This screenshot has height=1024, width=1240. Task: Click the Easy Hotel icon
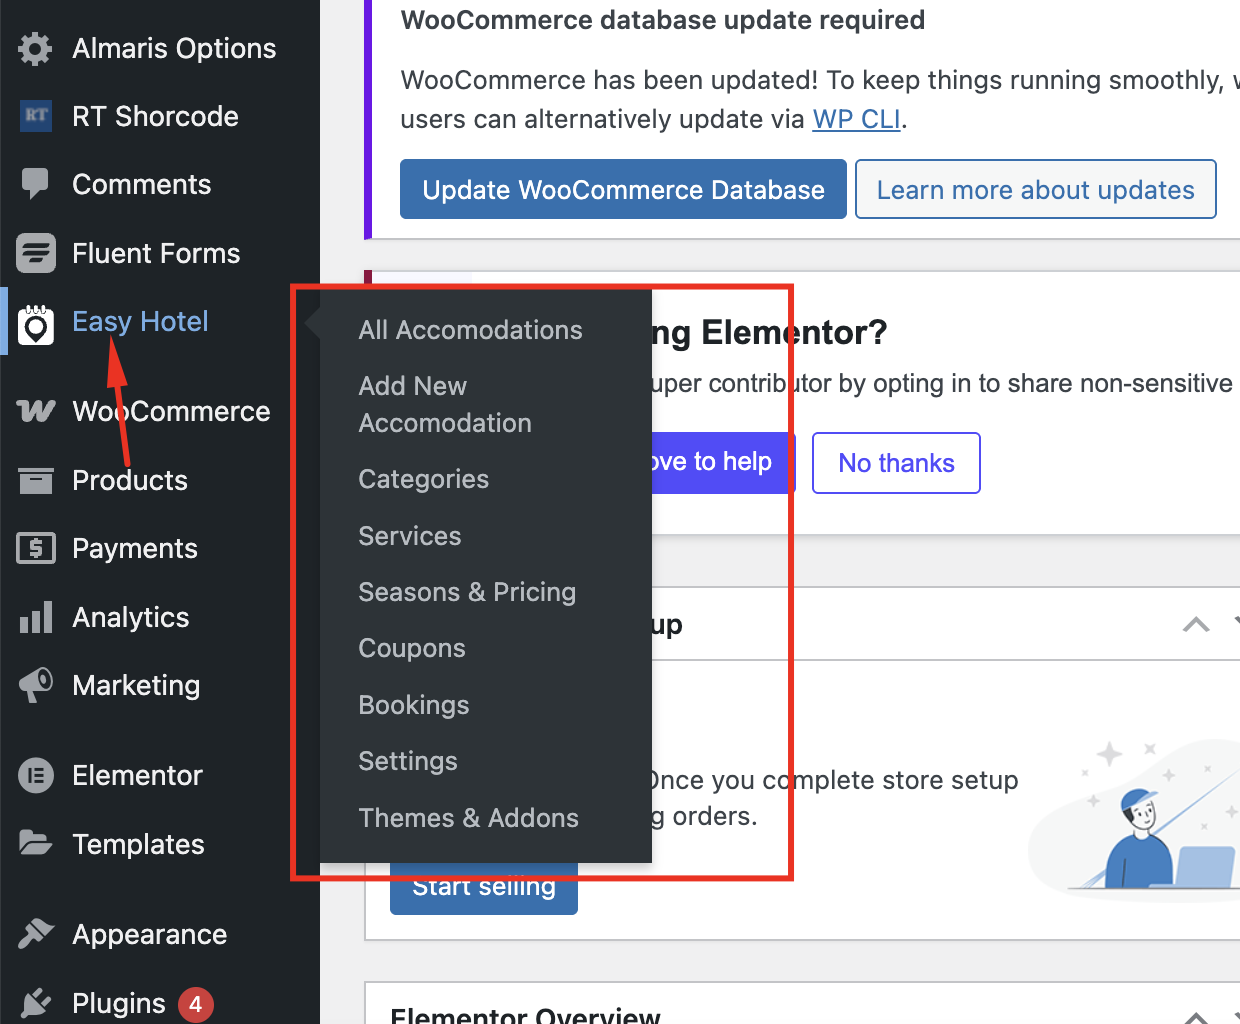(36, 324)
